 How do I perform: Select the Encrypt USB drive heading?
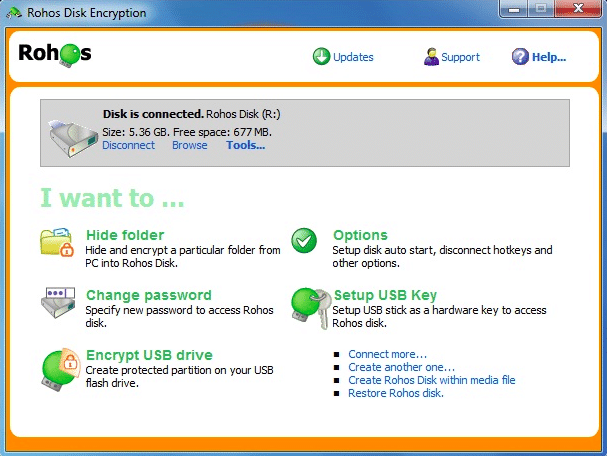149,355
